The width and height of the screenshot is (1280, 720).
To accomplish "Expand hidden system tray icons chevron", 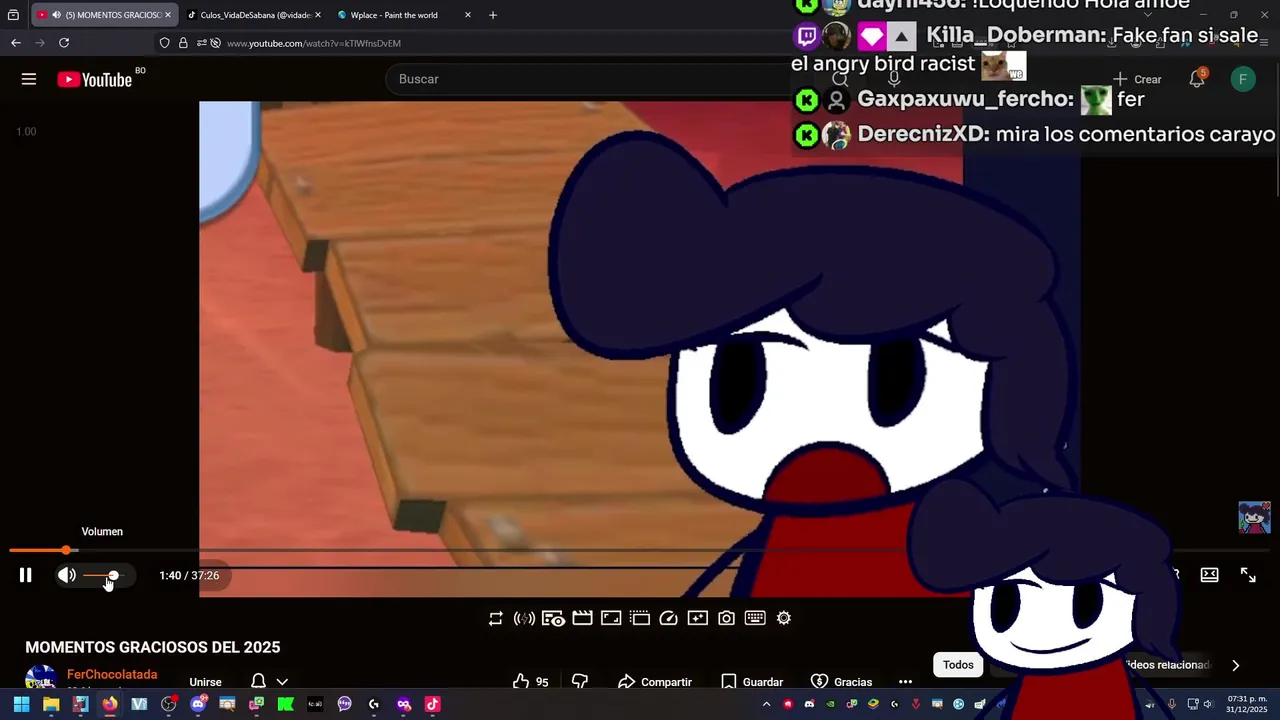I will tap(767, 704).
